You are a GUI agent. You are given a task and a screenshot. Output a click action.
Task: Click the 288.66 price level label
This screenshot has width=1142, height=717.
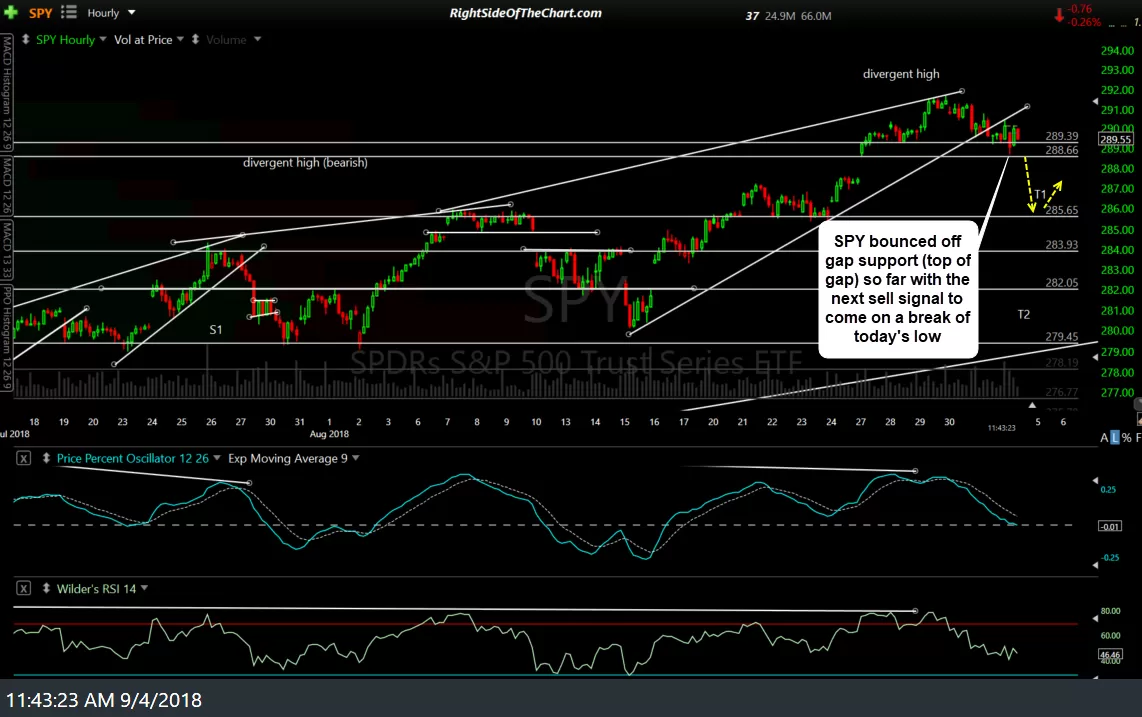[1061, 151]
